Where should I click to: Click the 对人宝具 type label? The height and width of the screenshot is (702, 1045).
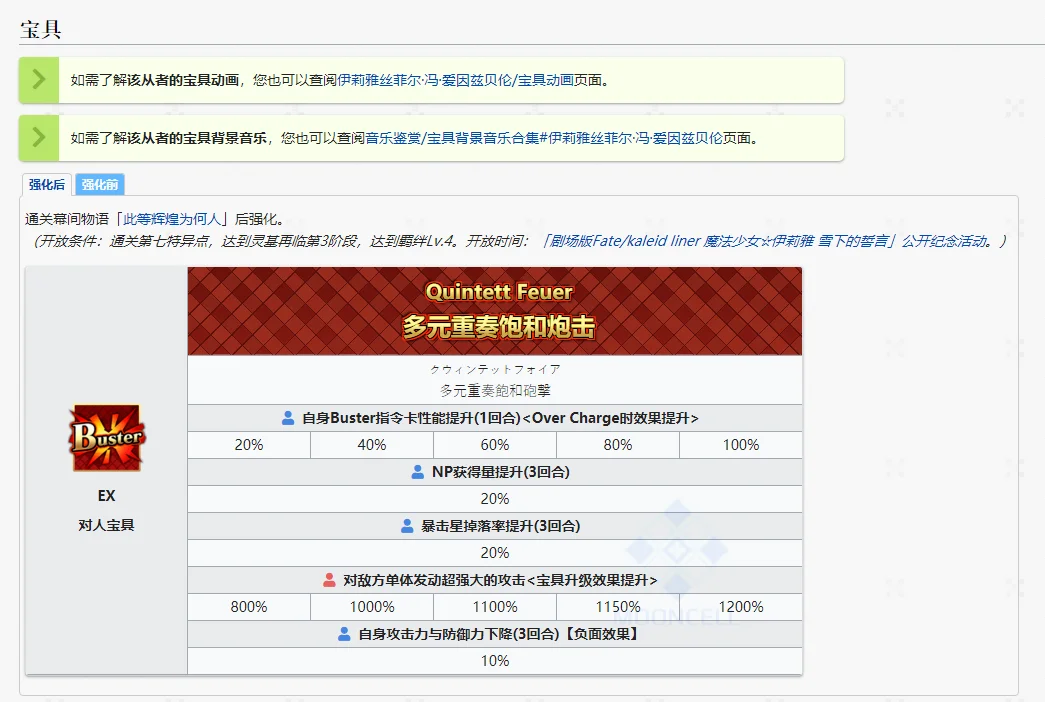click(107, 525)
